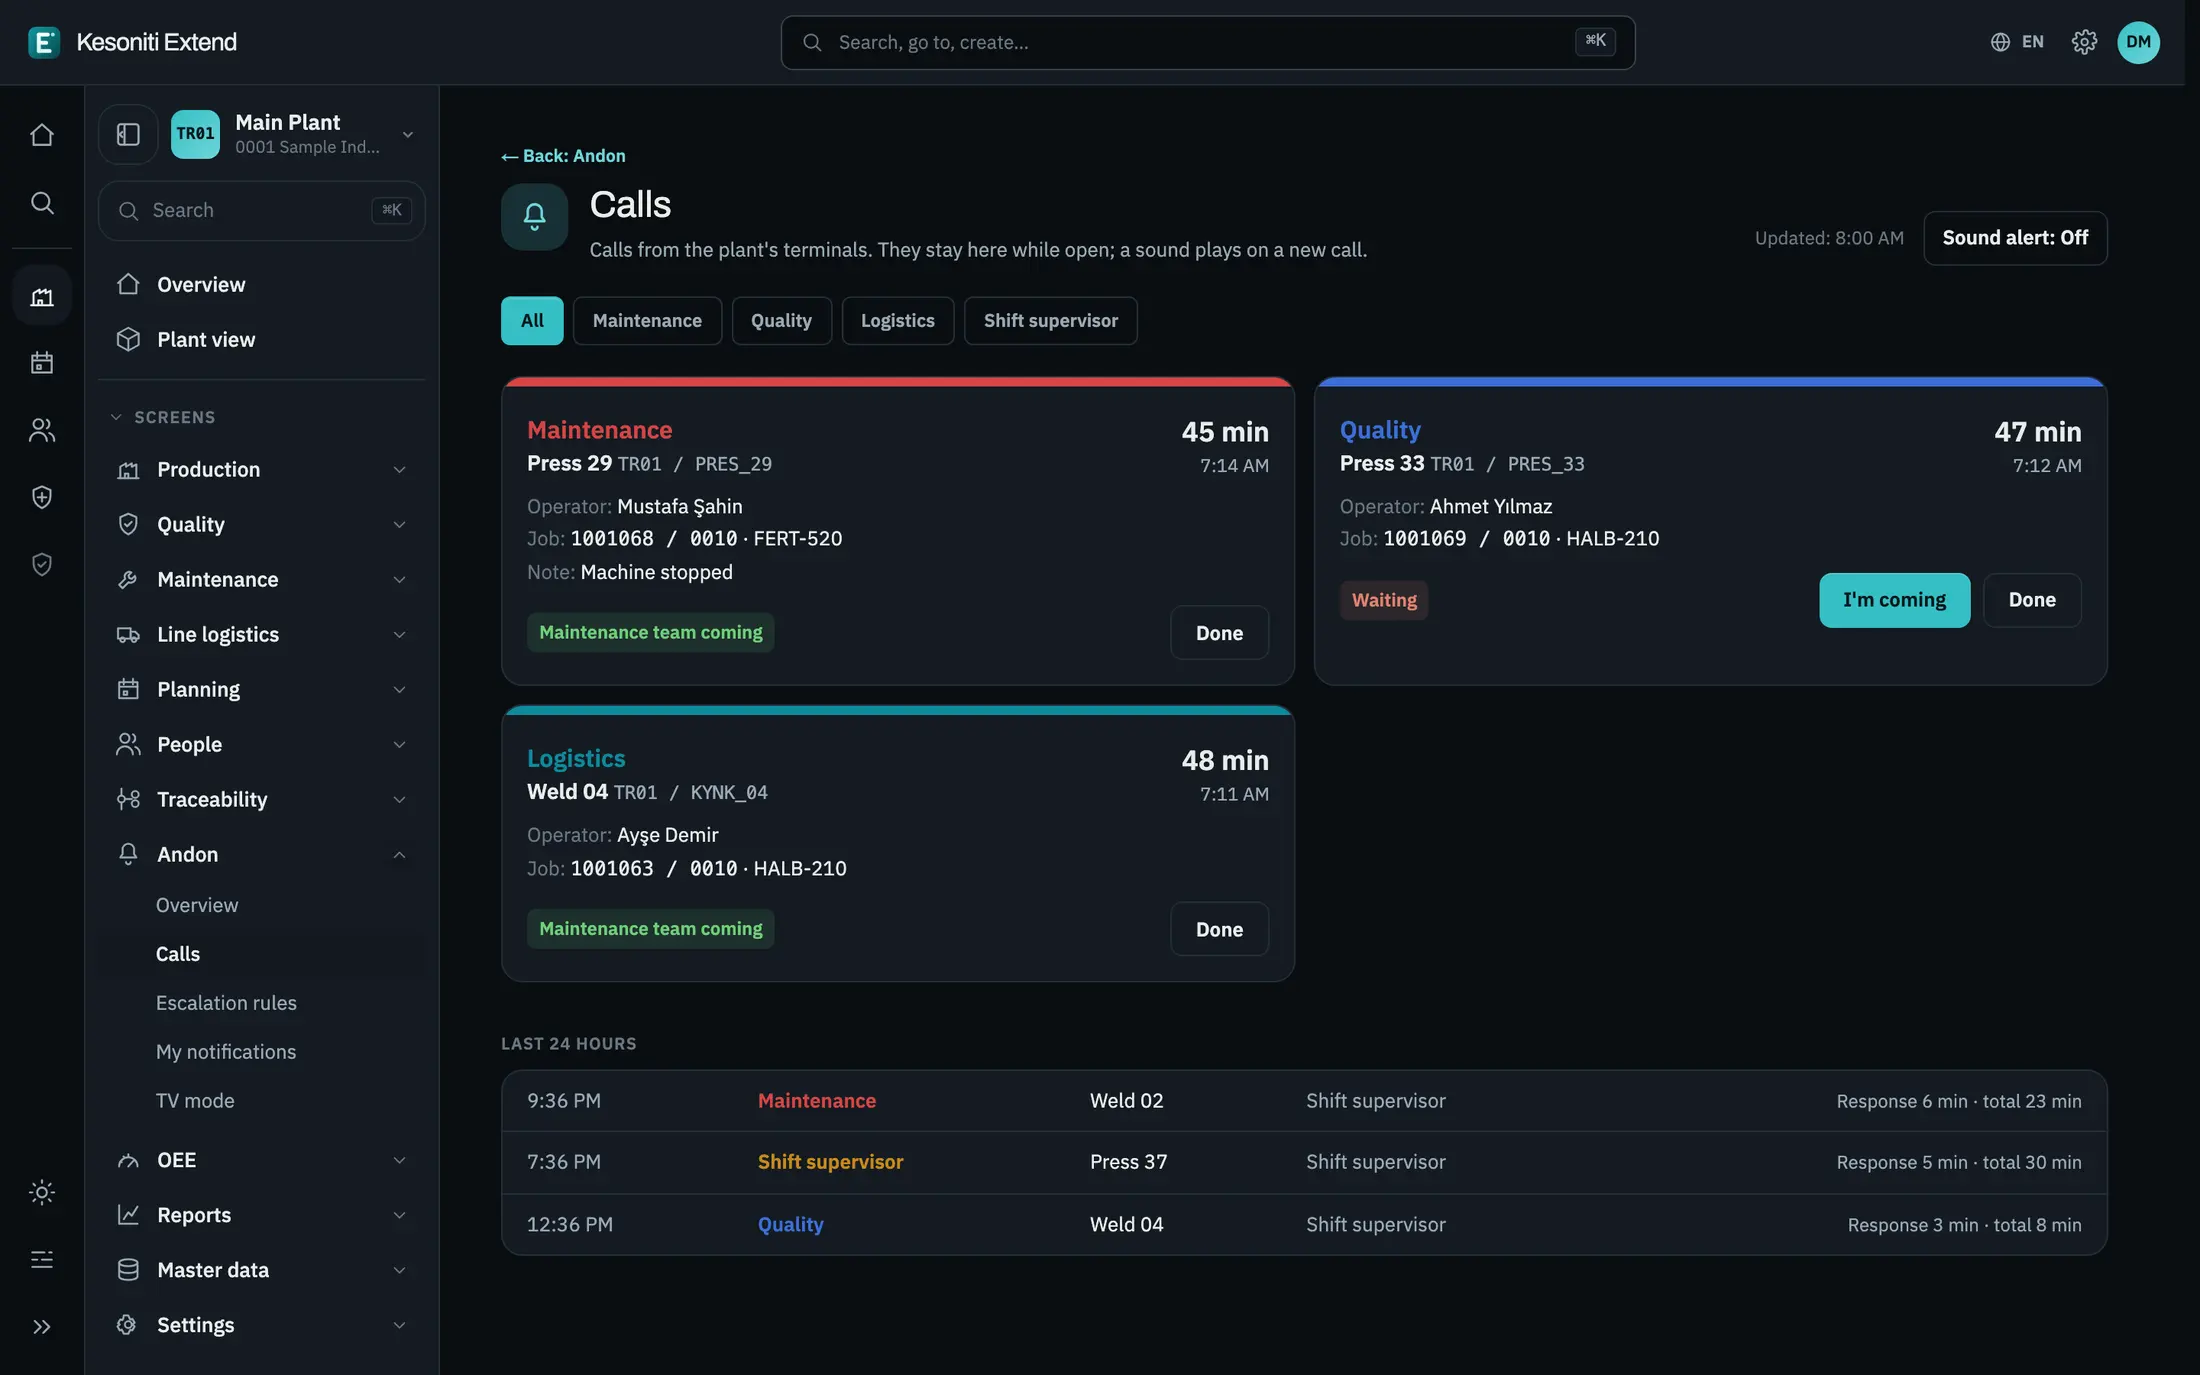Toggle the Sound alert: Off button
The image size is (2200, 1375).
tap(2015, 238)
